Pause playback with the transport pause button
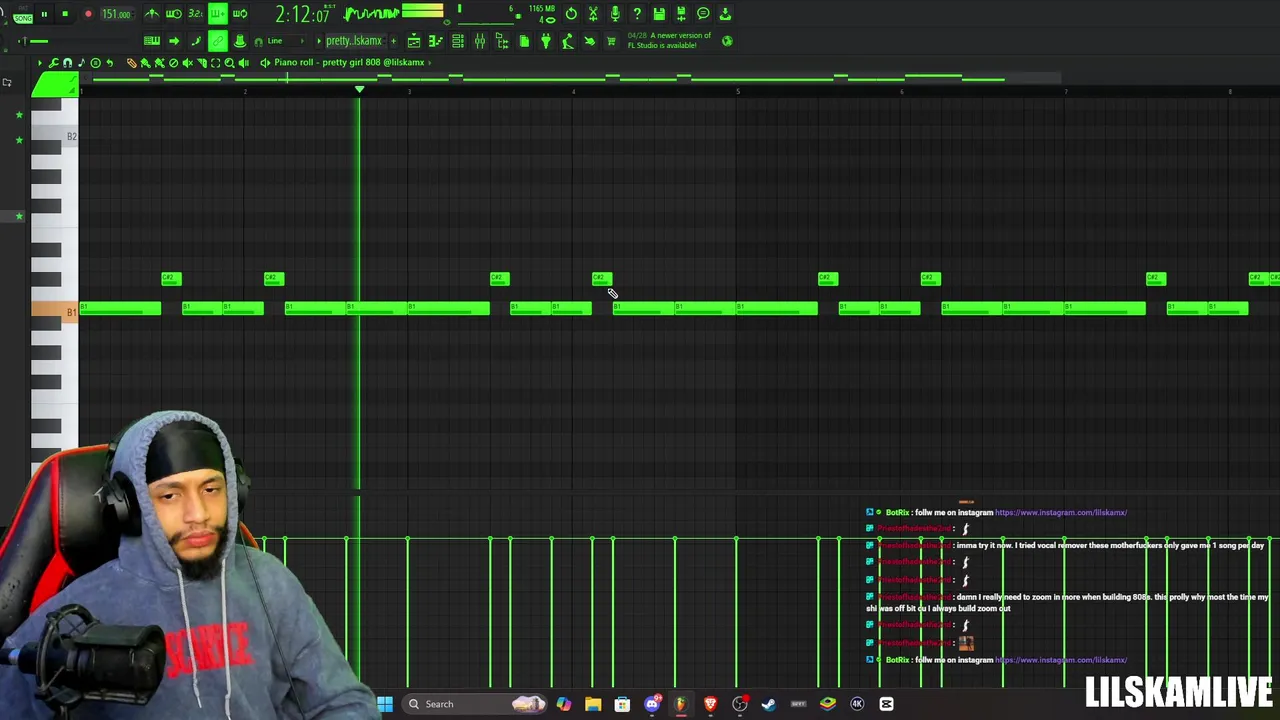 (44, 14)
